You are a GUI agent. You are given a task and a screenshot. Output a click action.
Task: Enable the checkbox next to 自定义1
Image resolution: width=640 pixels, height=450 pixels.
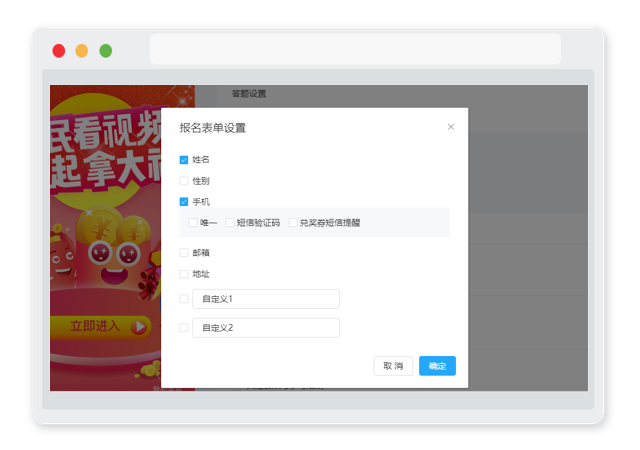[184, 299]
